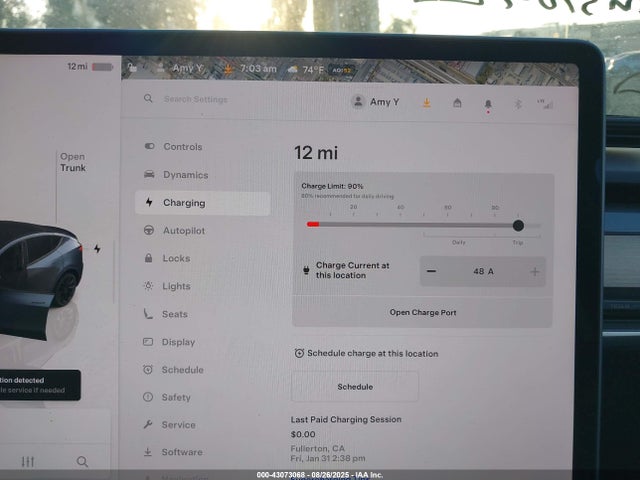Click the vehicle model image
The image size is (640, 480).
click(40, 278)
